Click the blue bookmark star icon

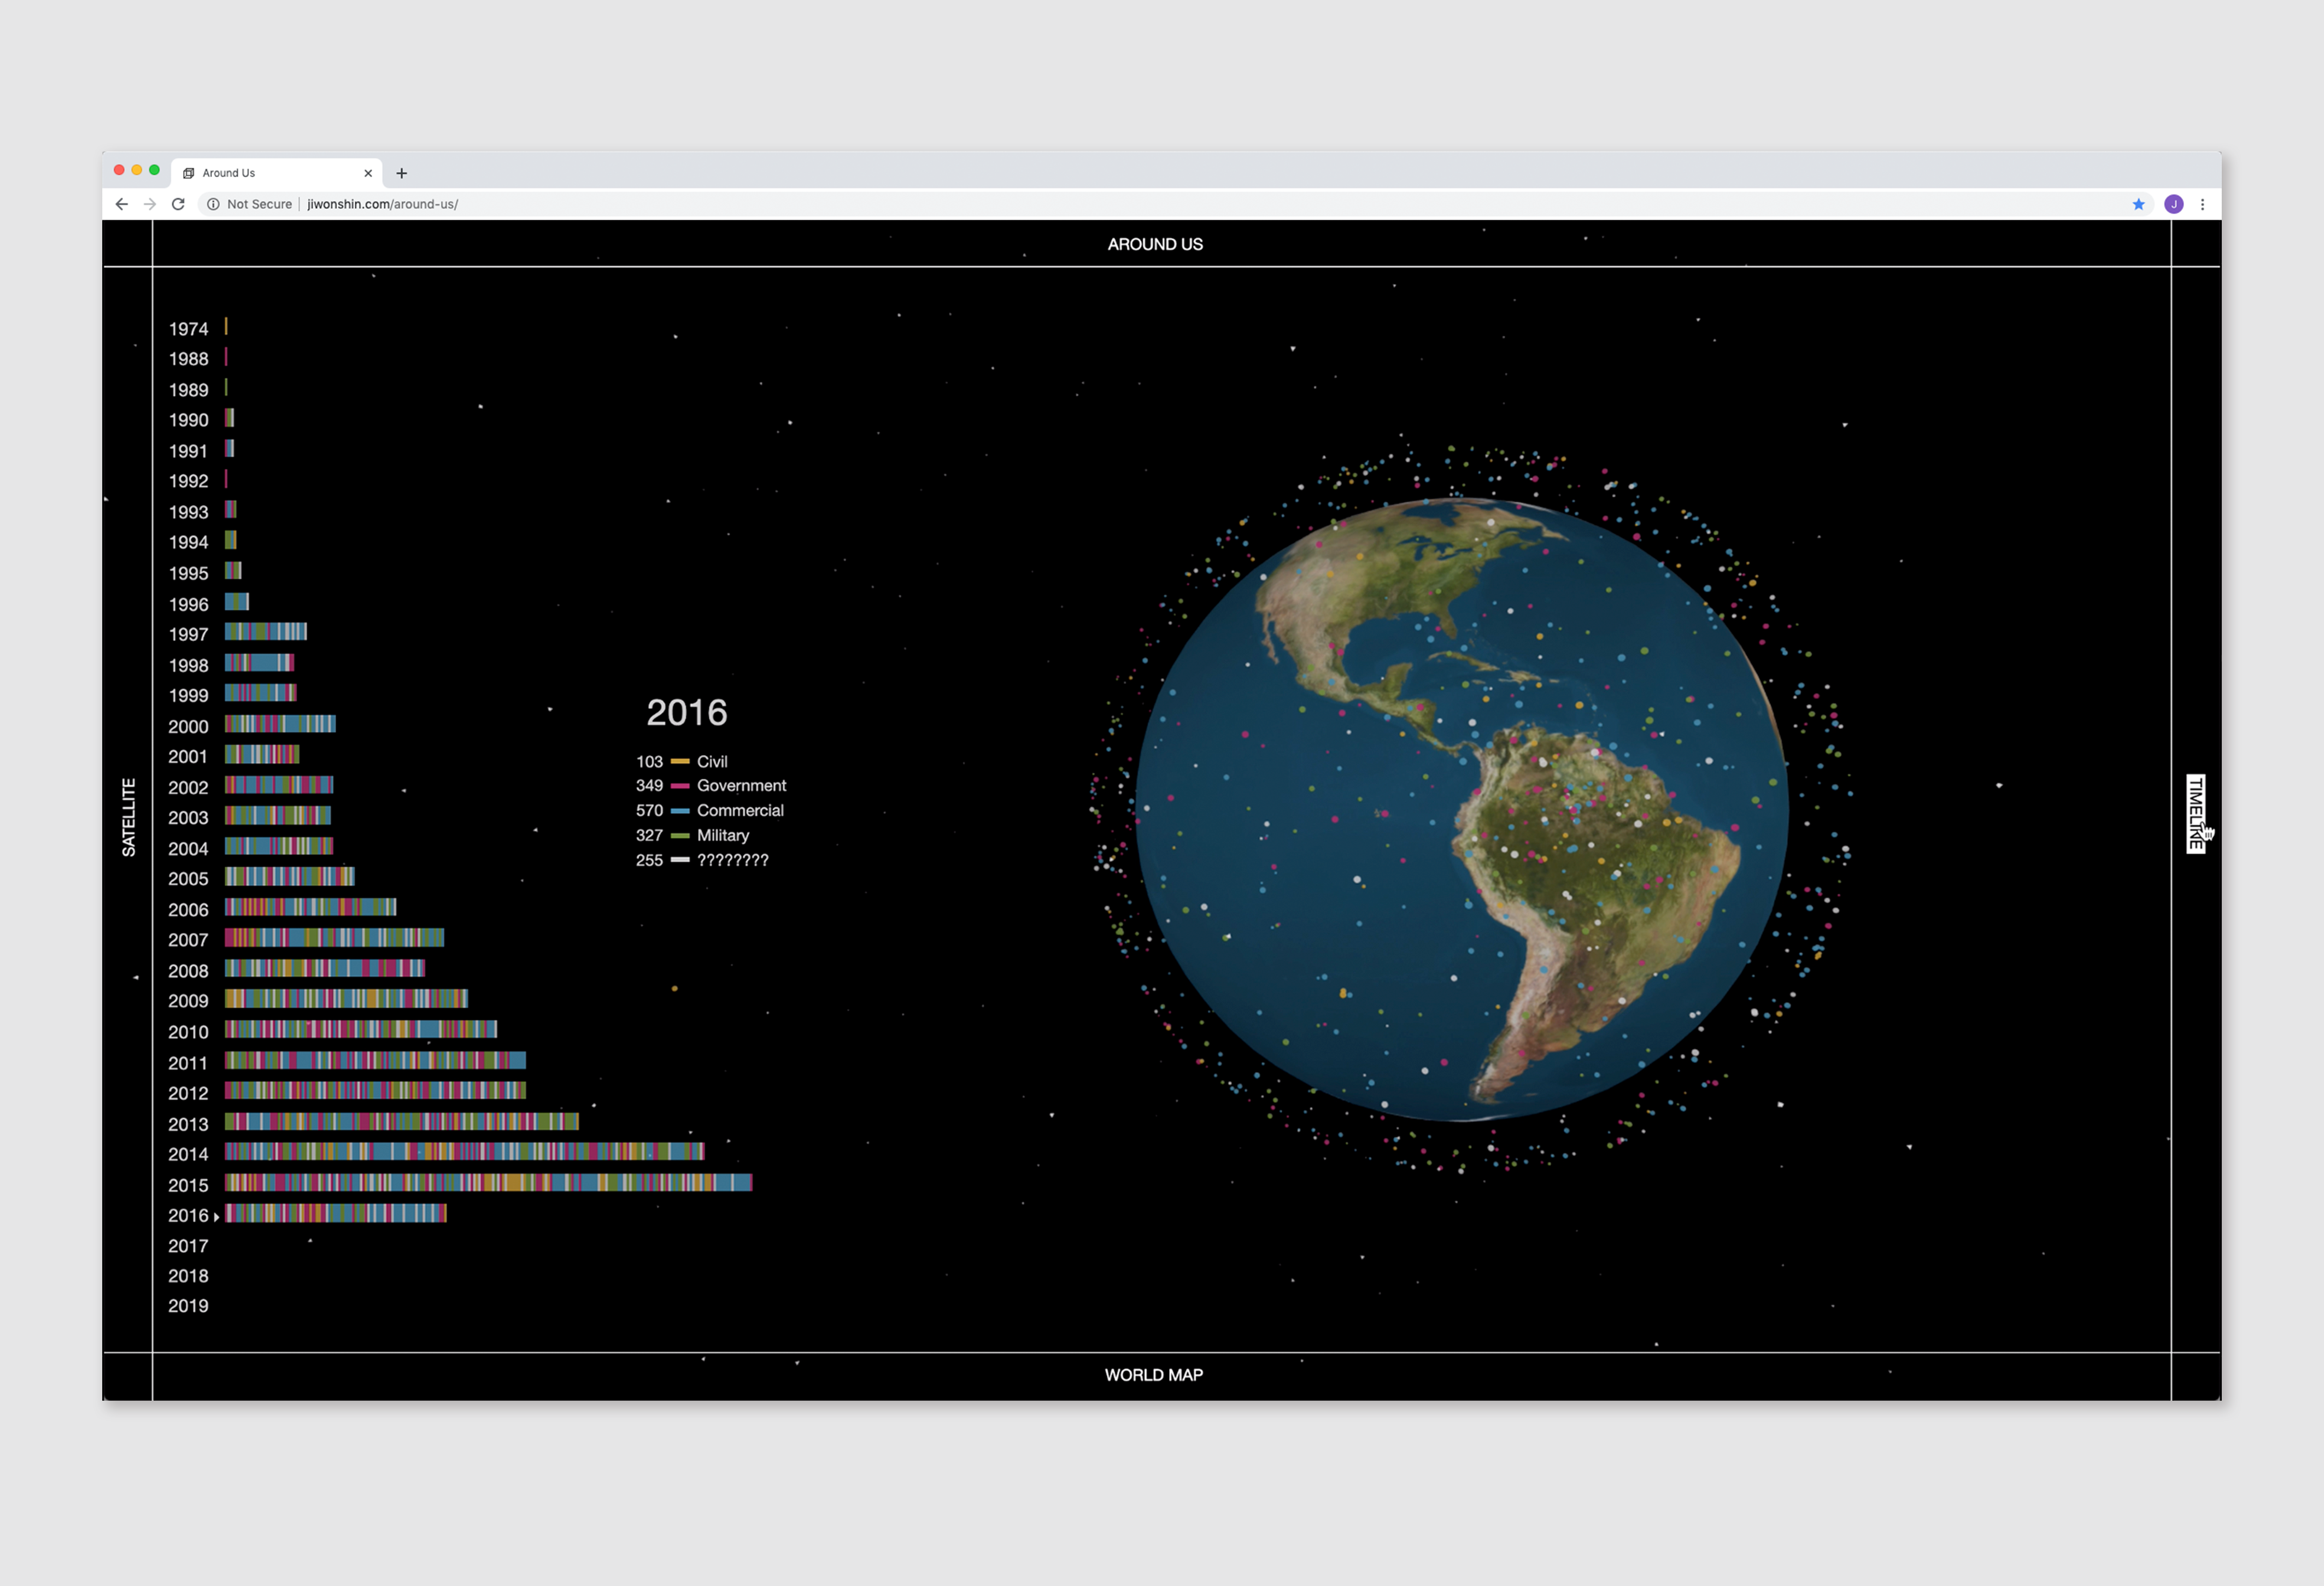coord(2138,204)
